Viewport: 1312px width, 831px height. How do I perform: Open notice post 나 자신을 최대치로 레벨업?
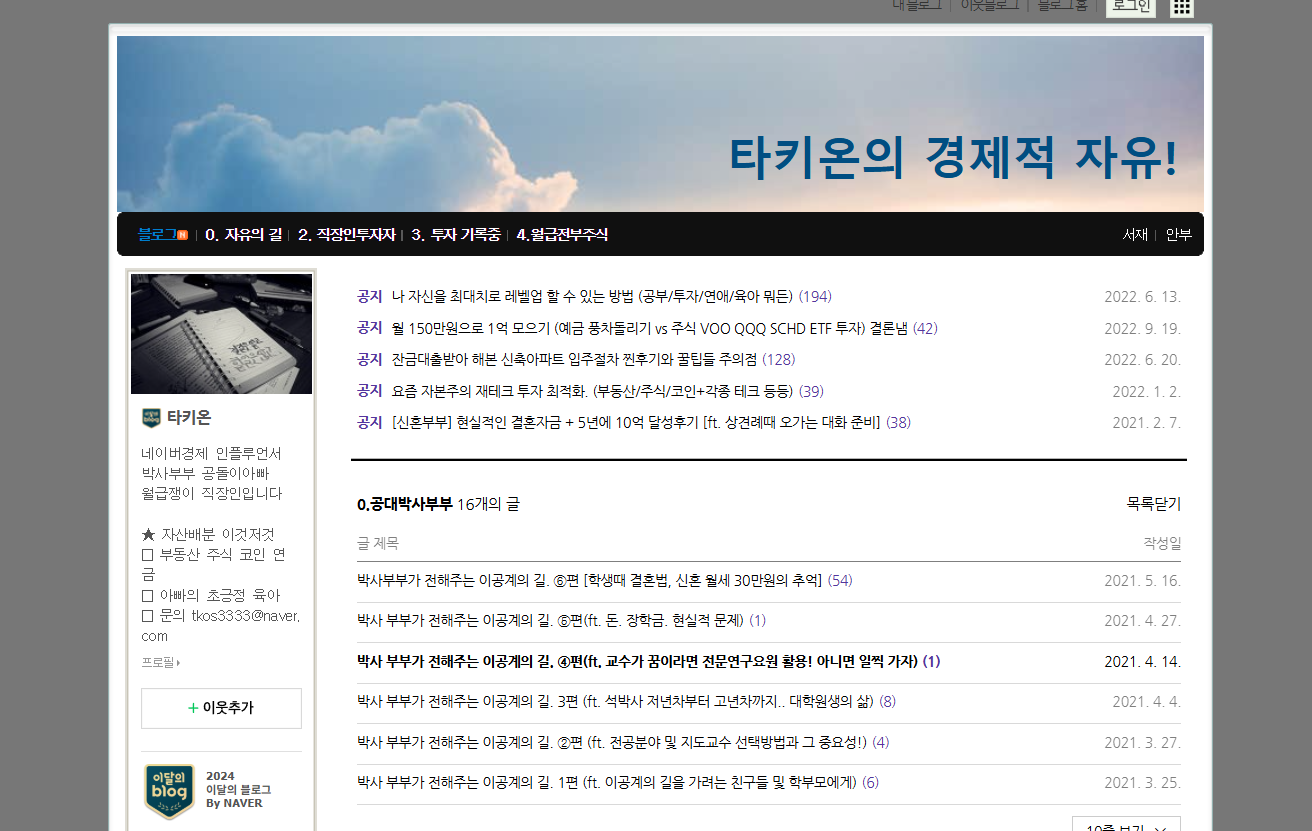pos(593,297)
